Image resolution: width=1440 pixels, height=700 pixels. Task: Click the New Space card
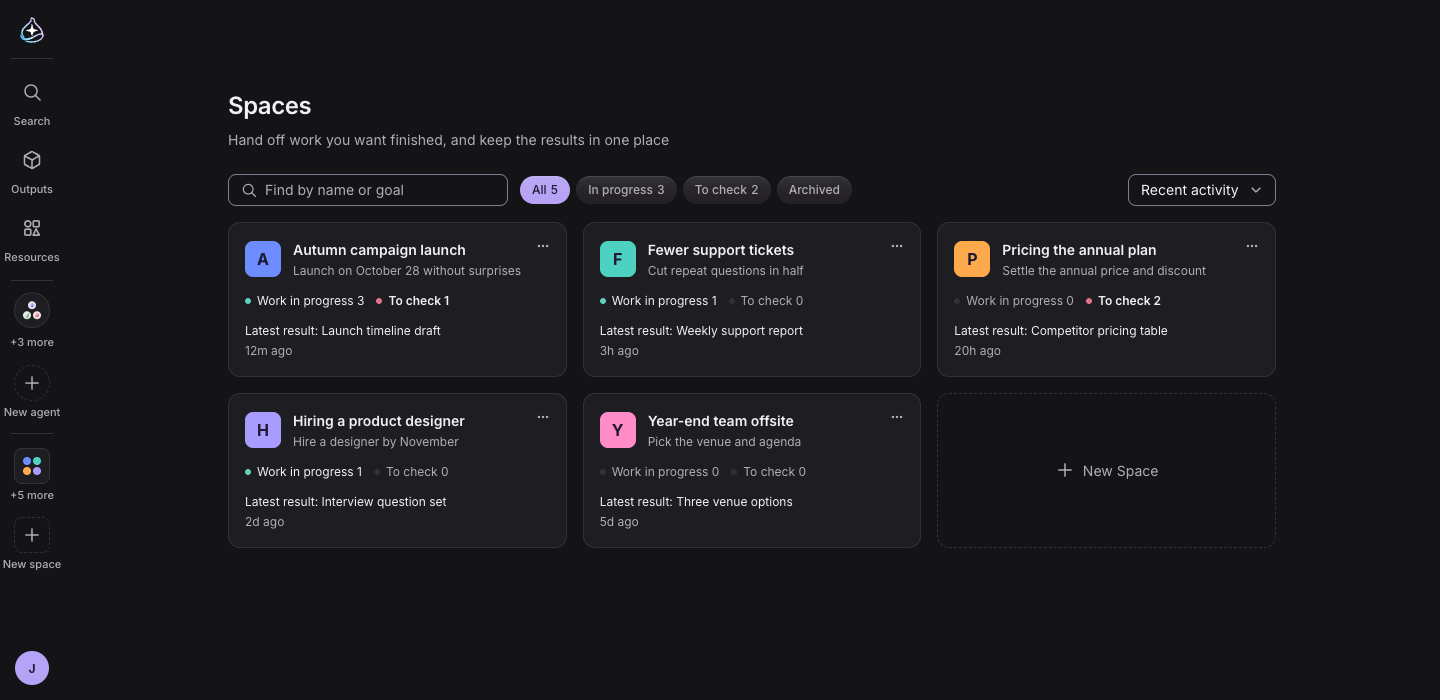pyautogui.click(x=1106, y=470)
